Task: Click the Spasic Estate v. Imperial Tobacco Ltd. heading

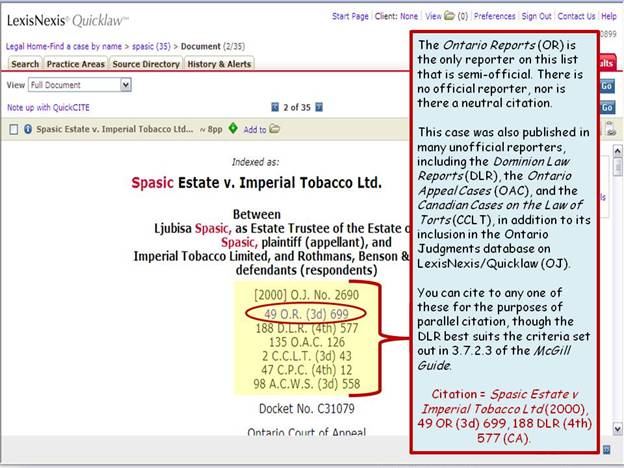Action: (x=256, y=183)
